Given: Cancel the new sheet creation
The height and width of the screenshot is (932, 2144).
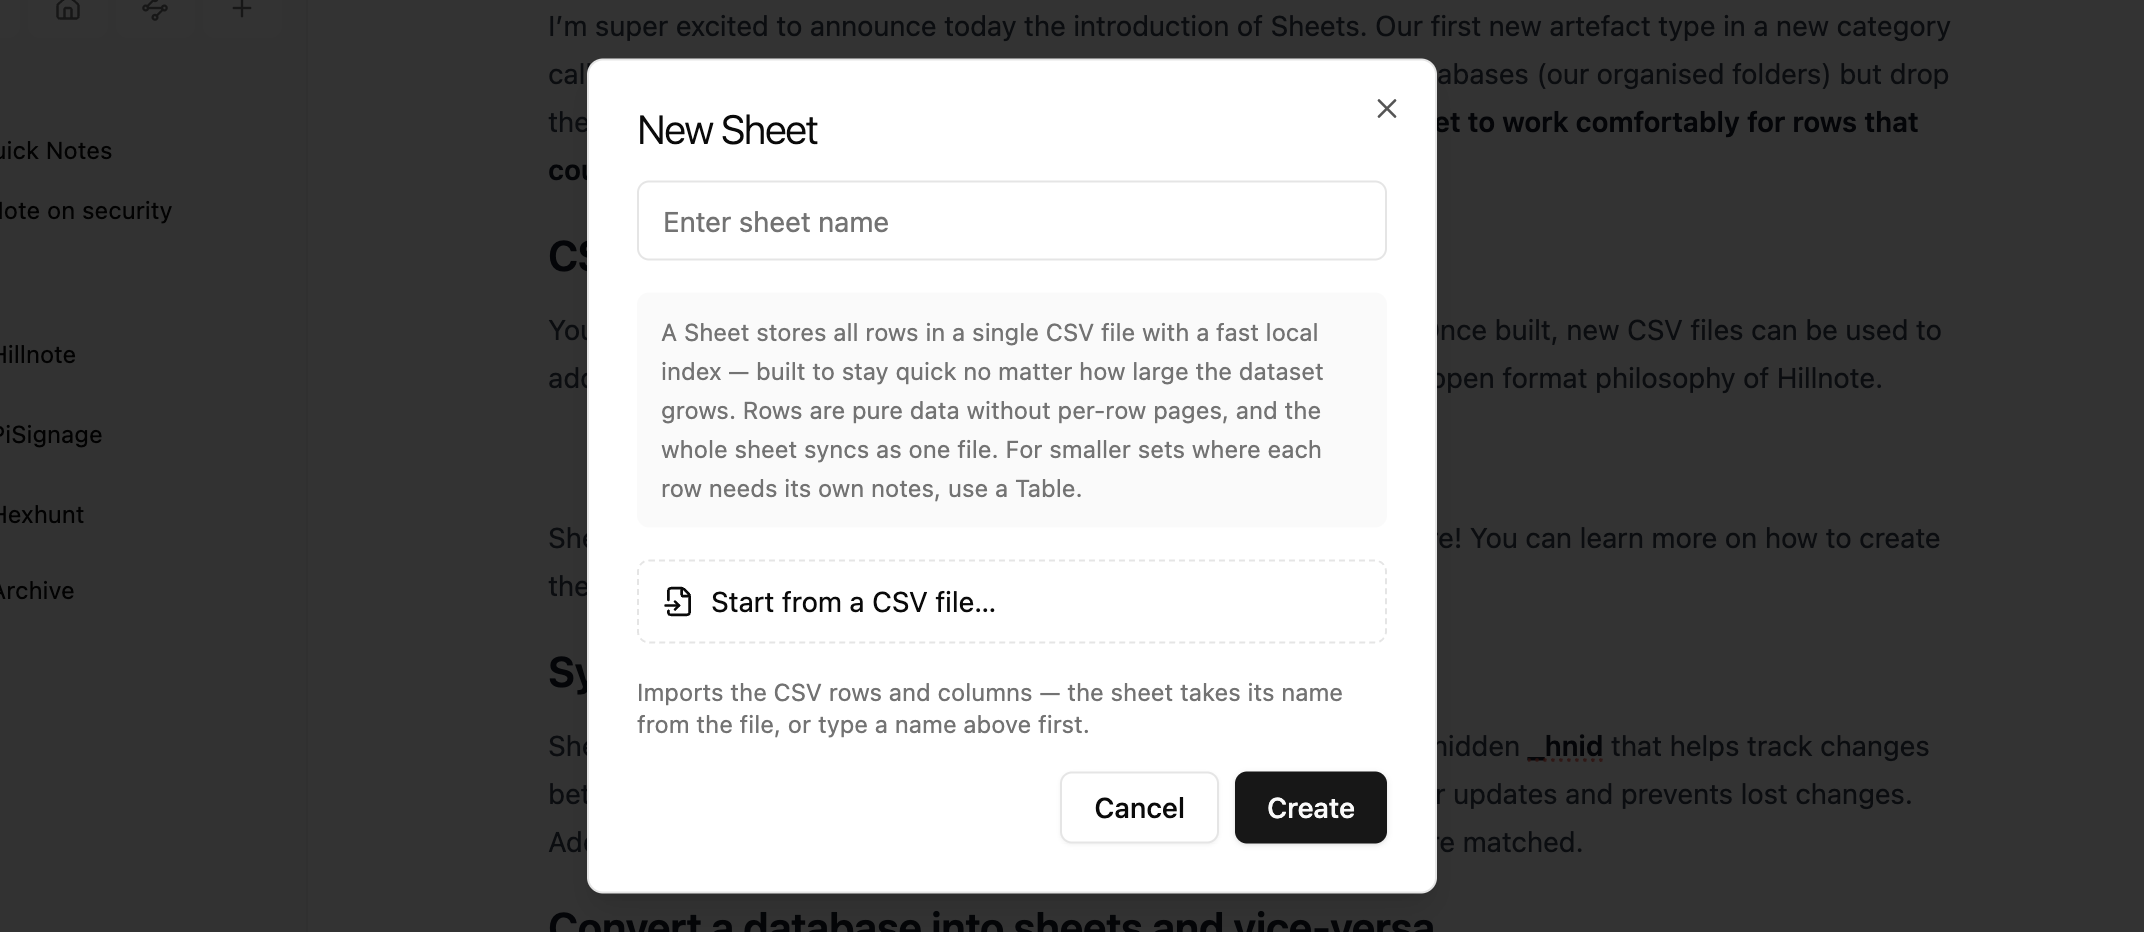Looking at the screenshot, I should 1139,807.
